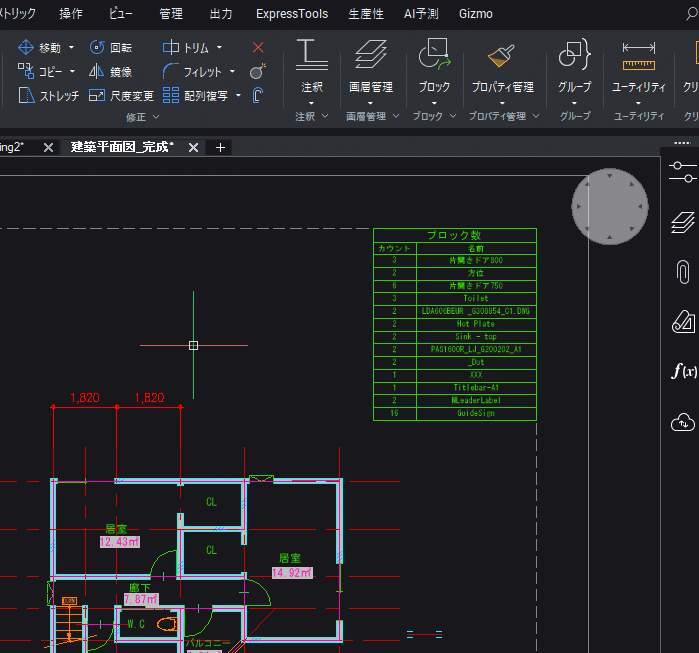
Task: Open the f(x) parameters panel
Action: click(x=684, y=371)
